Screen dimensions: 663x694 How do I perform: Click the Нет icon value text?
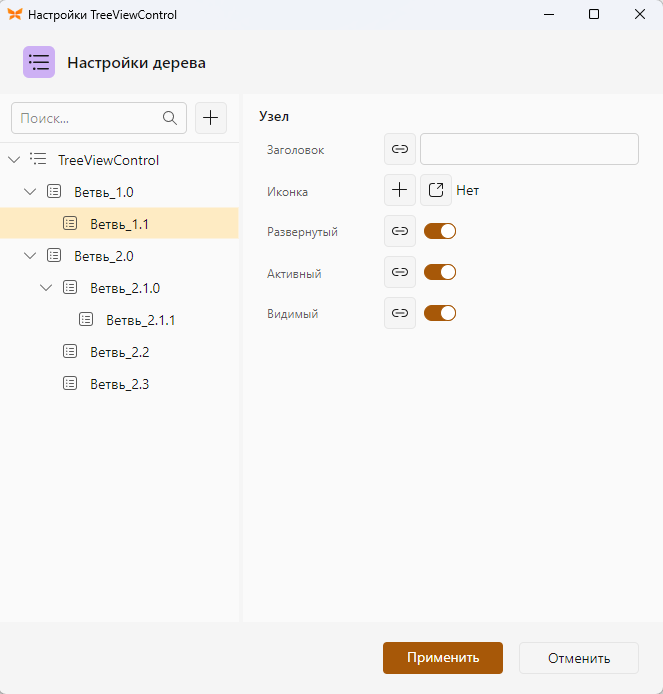pyautogui.click(x=467, y=190)
